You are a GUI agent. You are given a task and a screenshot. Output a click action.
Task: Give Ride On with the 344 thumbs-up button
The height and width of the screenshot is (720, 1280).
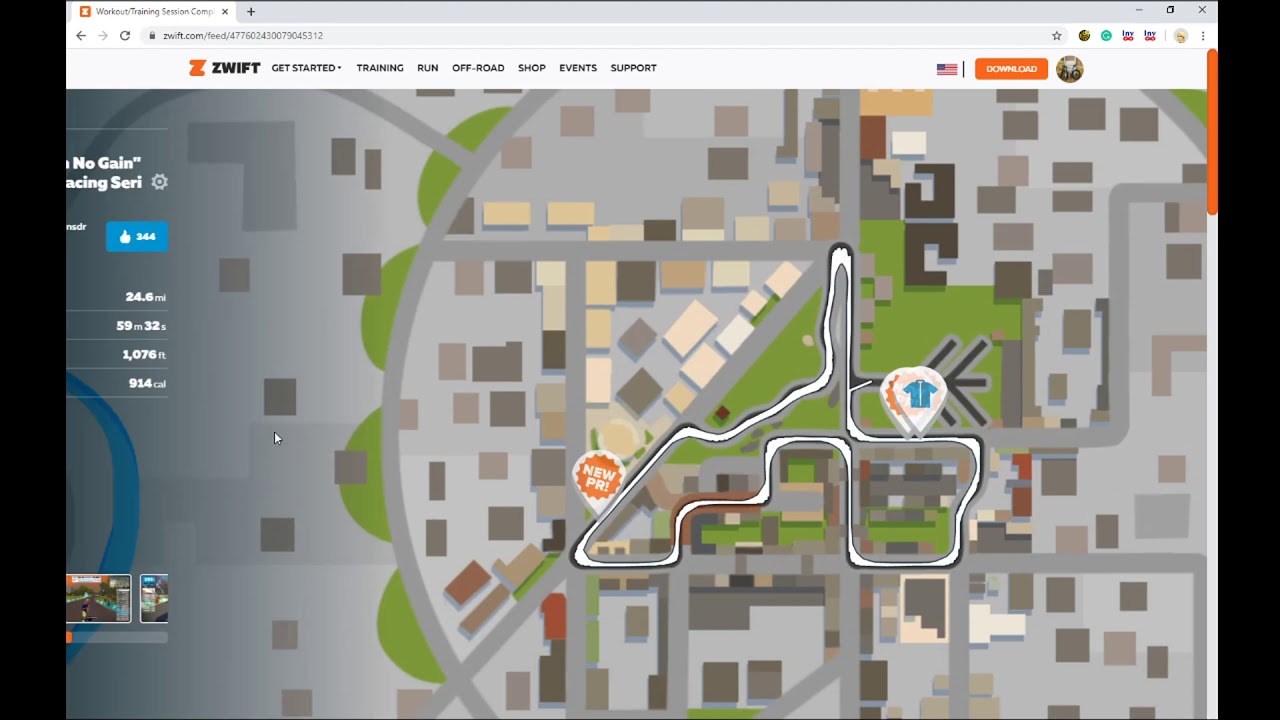click(x=137, y=237)
